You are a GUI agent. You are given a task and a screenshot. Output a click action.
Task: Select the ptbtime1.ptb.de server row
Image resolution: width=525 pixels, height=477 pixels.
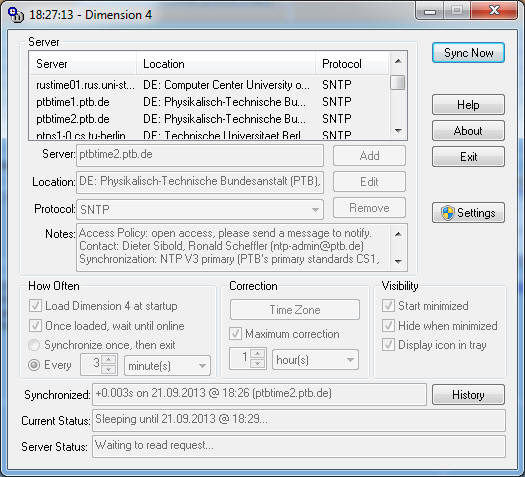point(210,102)
